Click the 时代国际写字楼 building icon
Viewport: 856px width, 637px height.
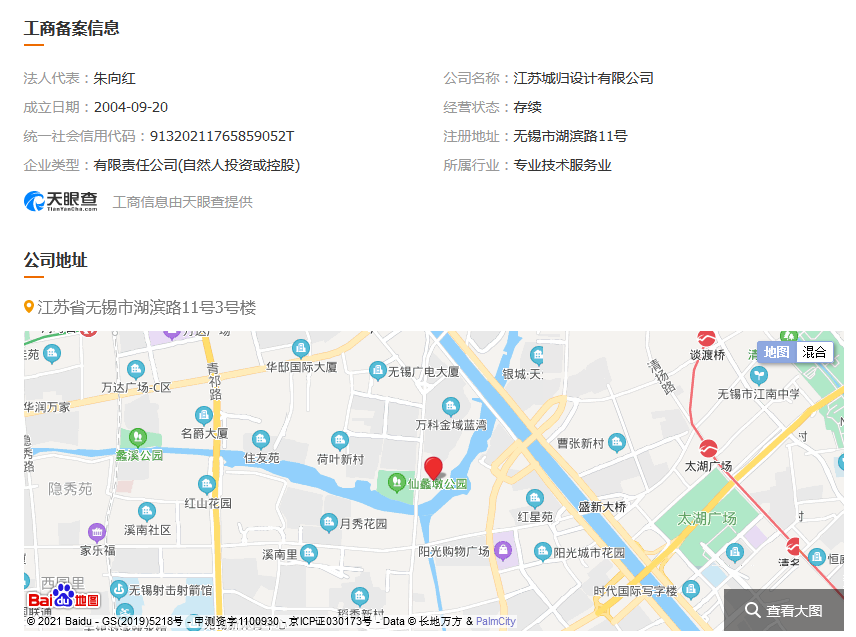[691, 590]
